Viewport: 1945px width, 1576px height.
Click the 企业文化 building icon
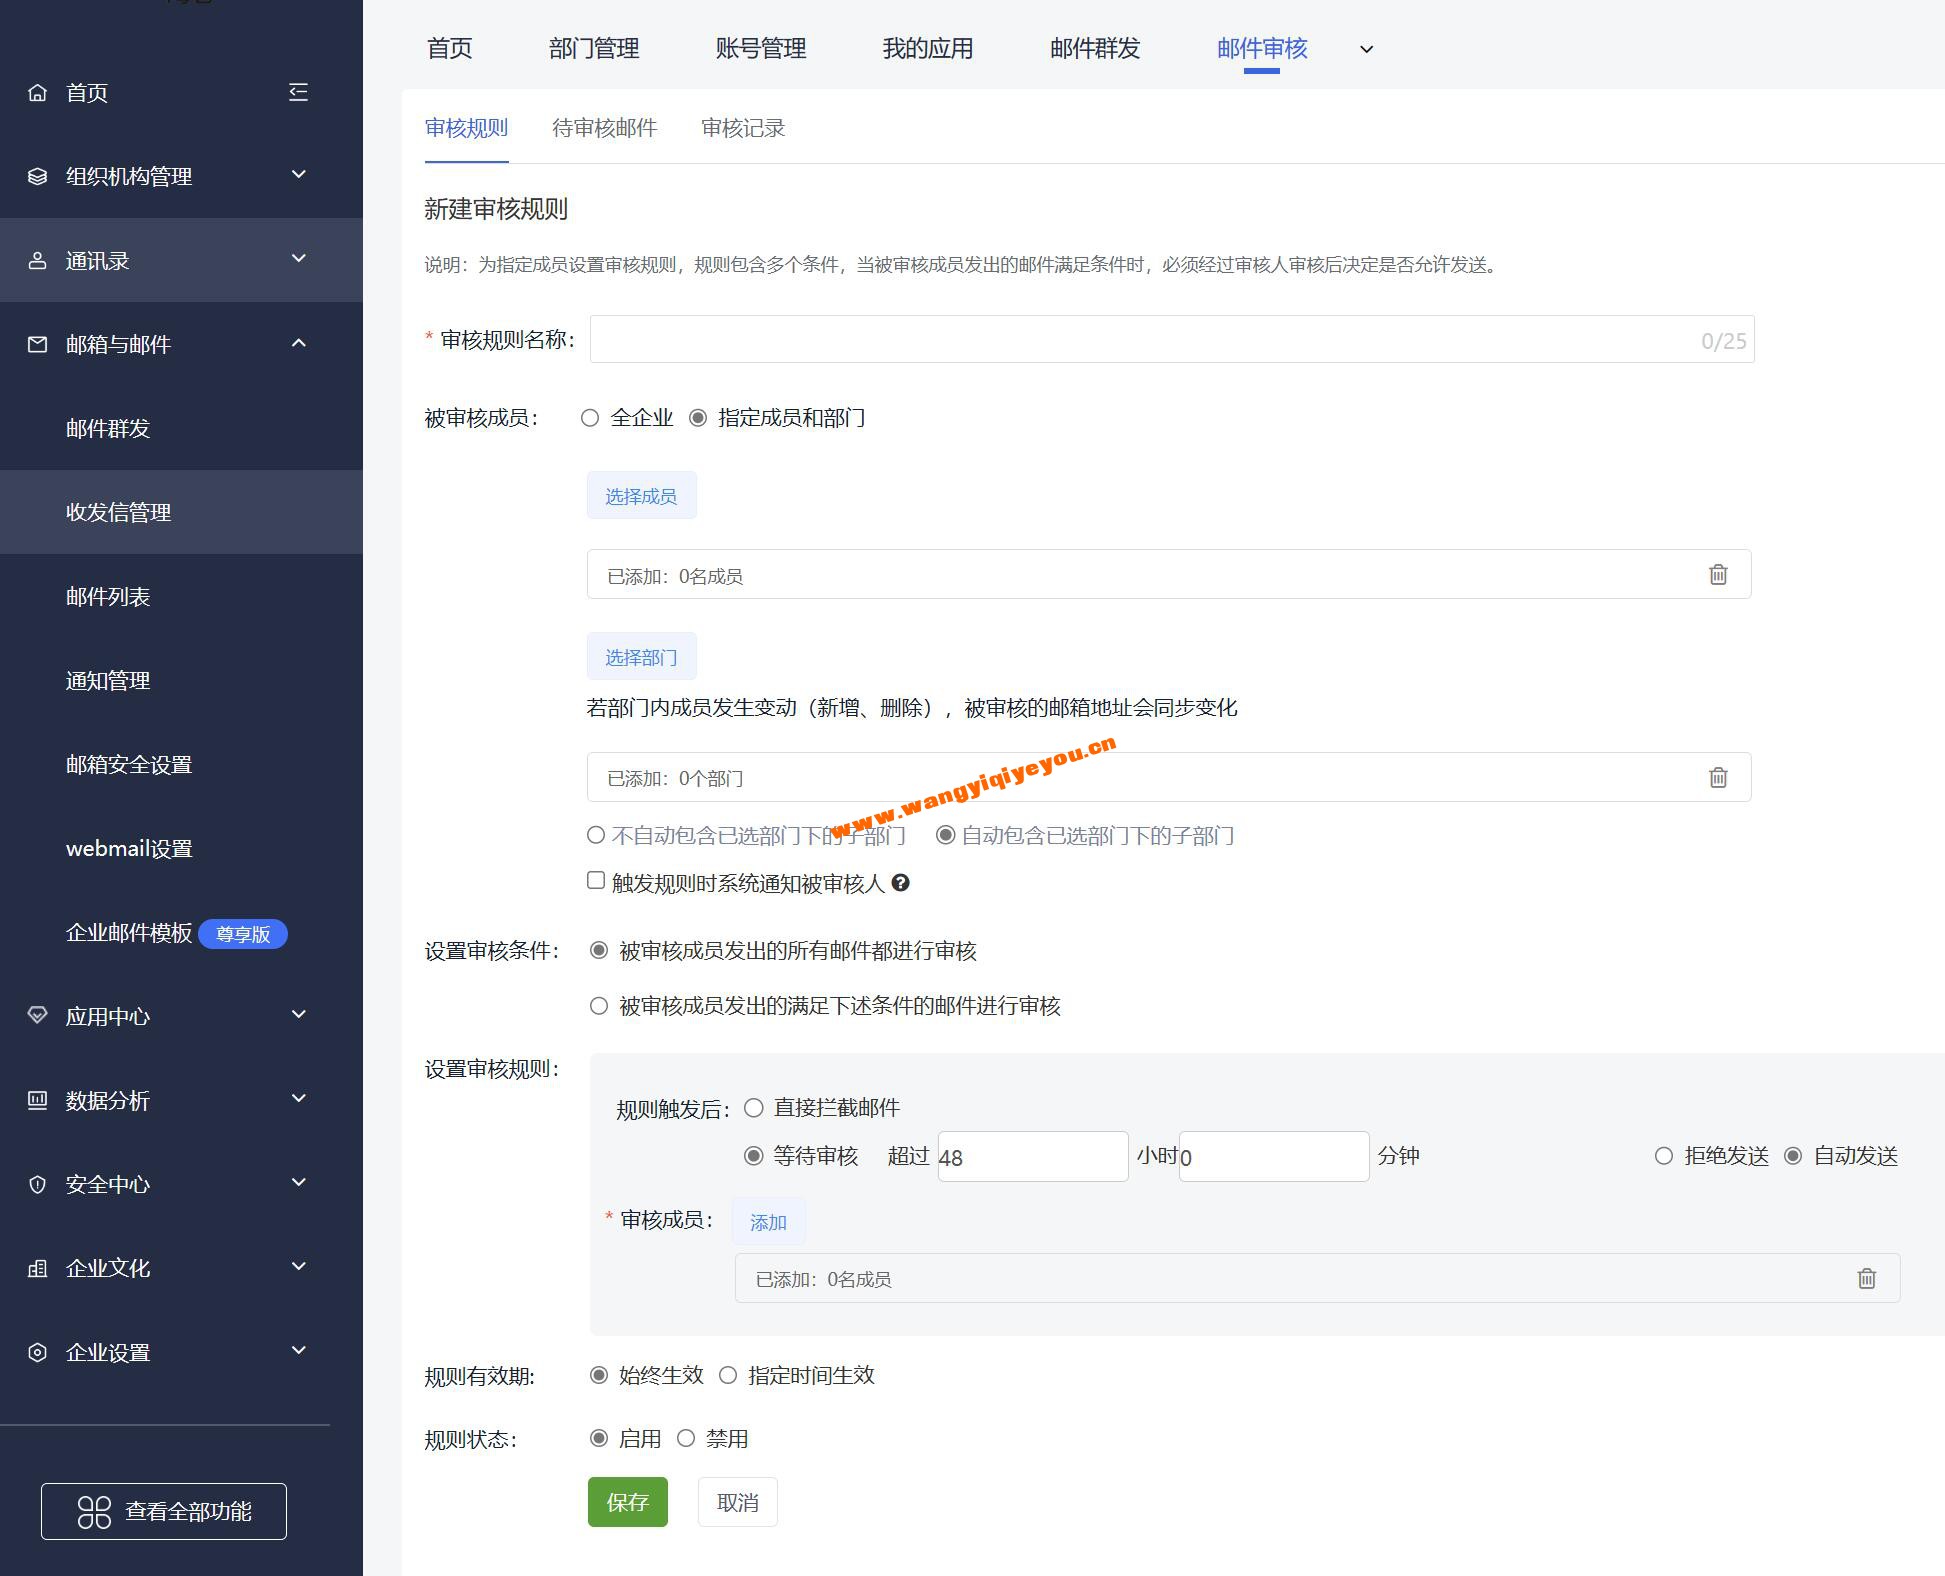click(x=37, y=1268)
